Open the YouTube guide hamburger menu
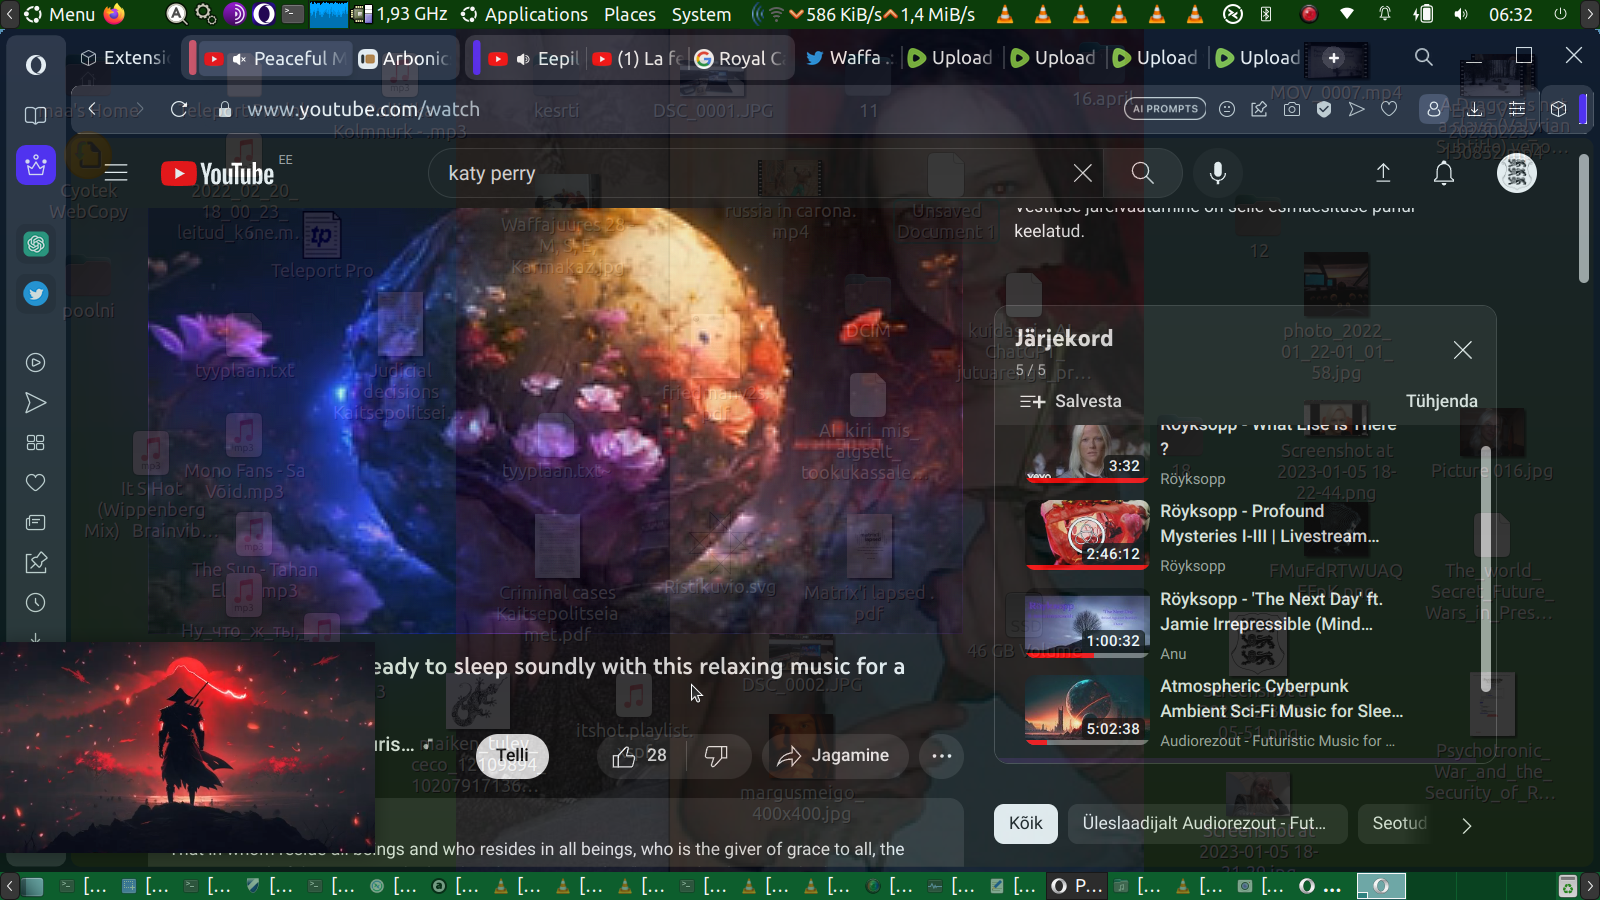The height and width of the screenshot is (900, 1600). [x=116, y=173]
